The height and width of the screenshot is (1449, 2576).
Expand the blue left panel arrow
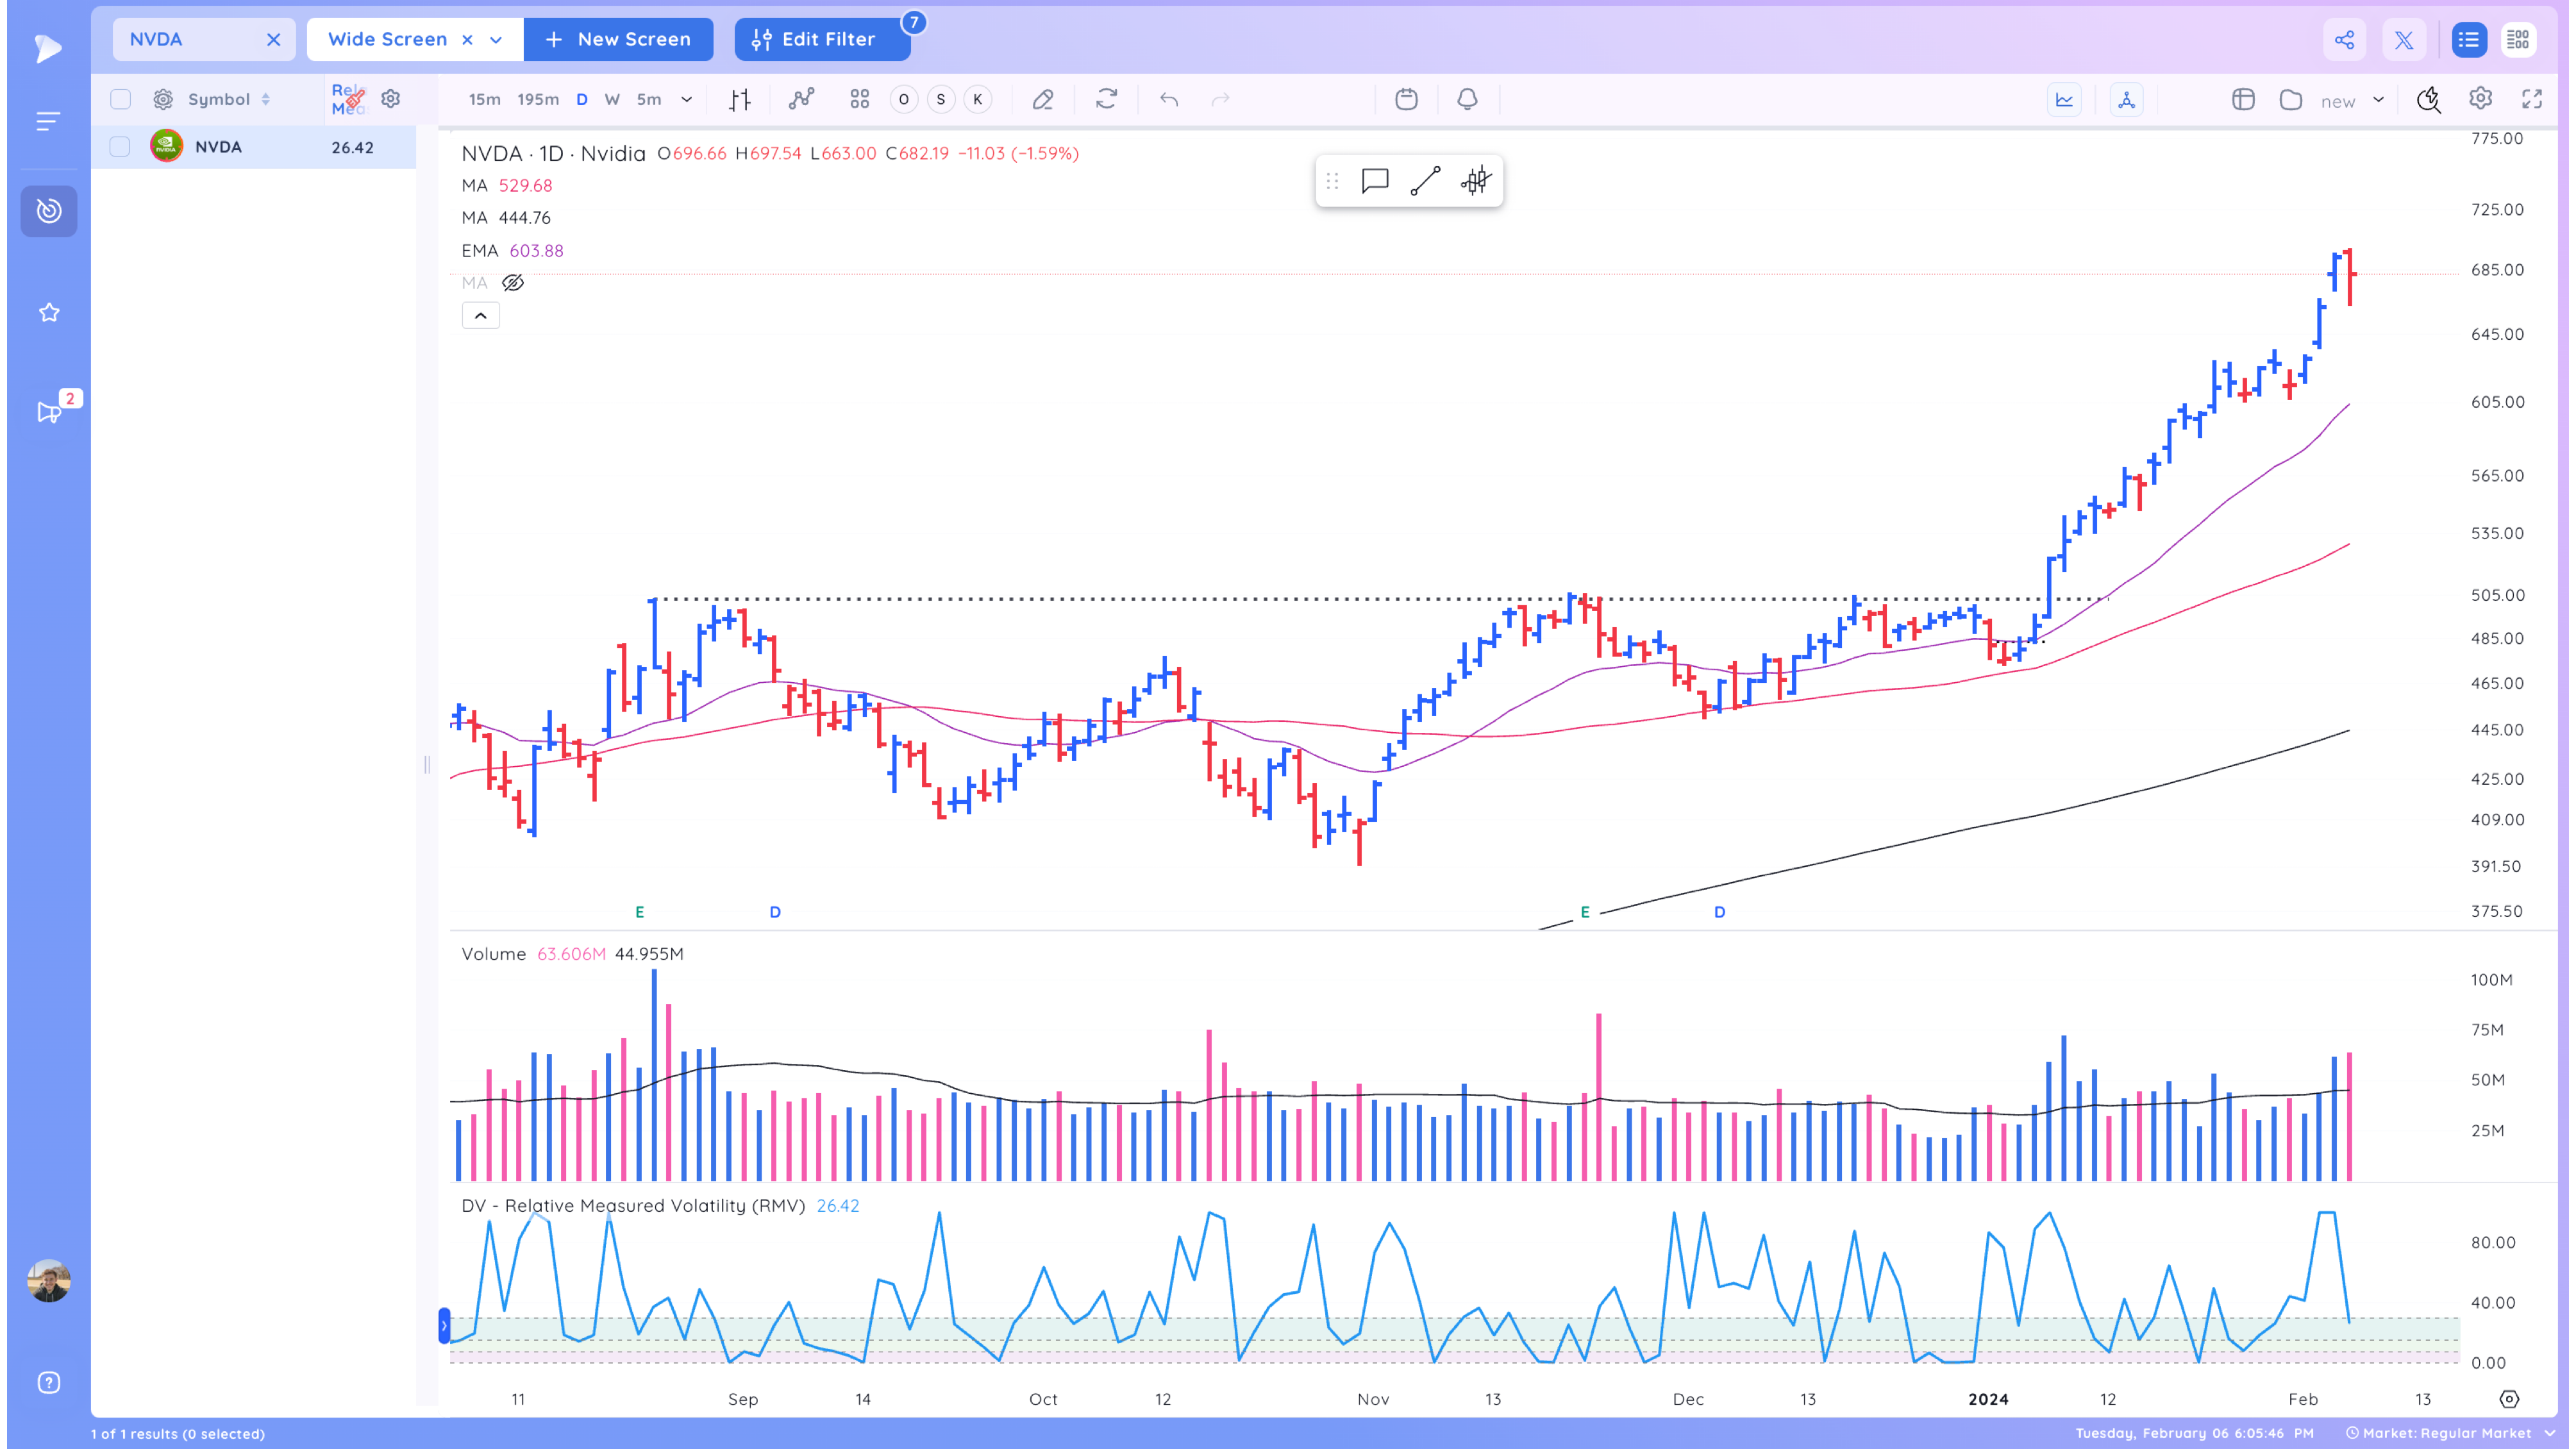pyautogui.click(x=444, y=1326)
